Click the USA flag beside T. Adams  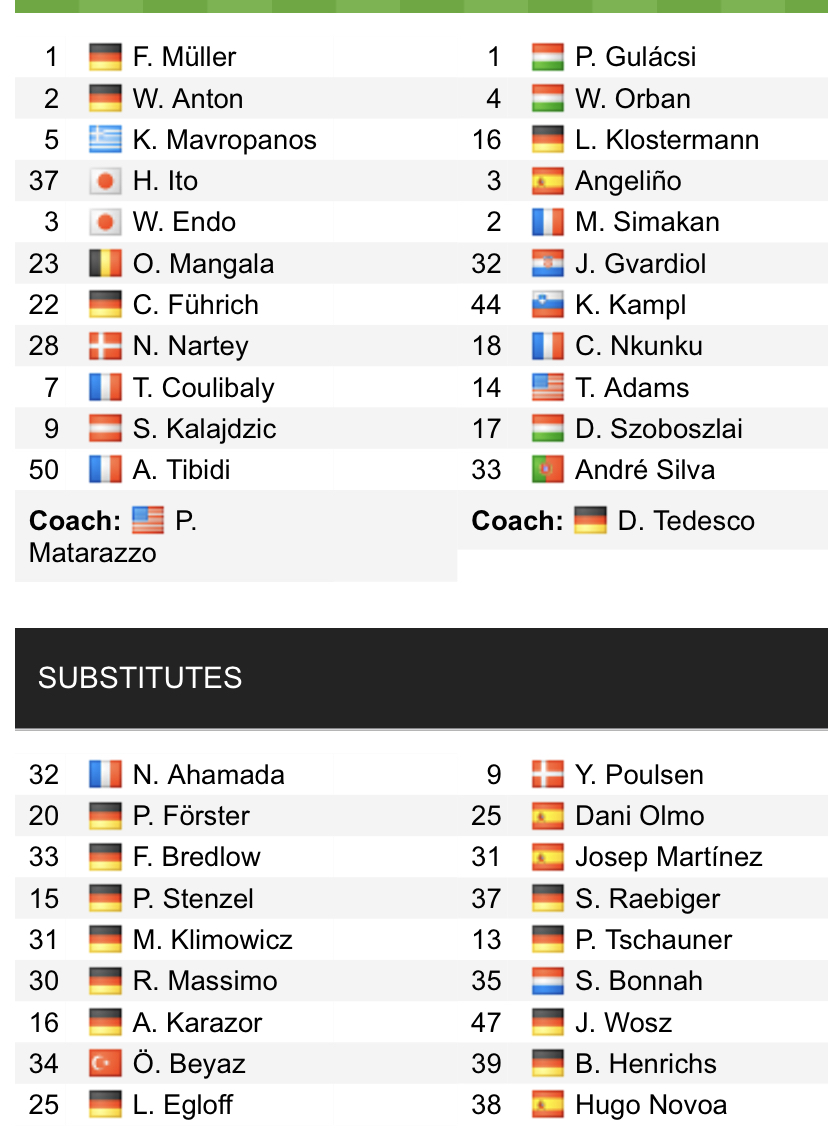point(548,387)
